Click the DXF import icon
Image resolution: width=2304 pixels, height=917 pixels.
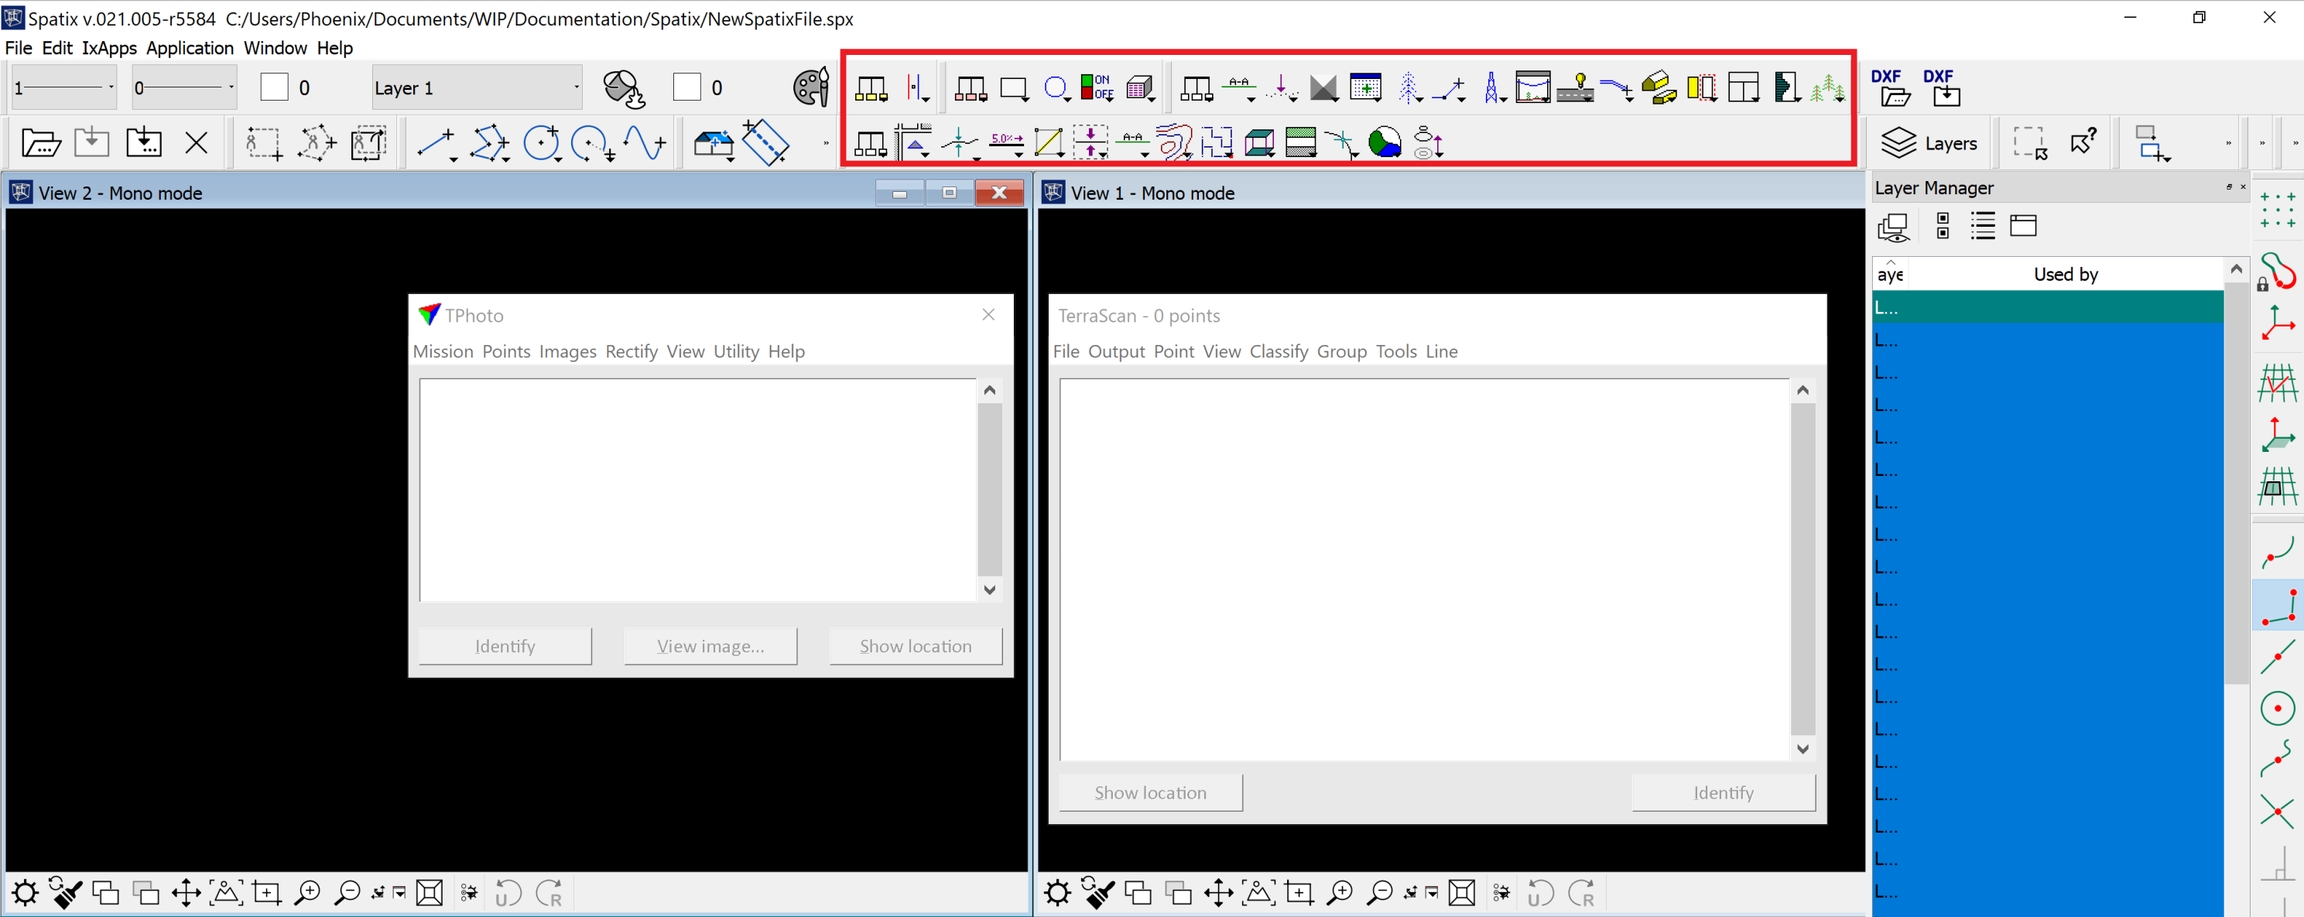pos(1944,88)
